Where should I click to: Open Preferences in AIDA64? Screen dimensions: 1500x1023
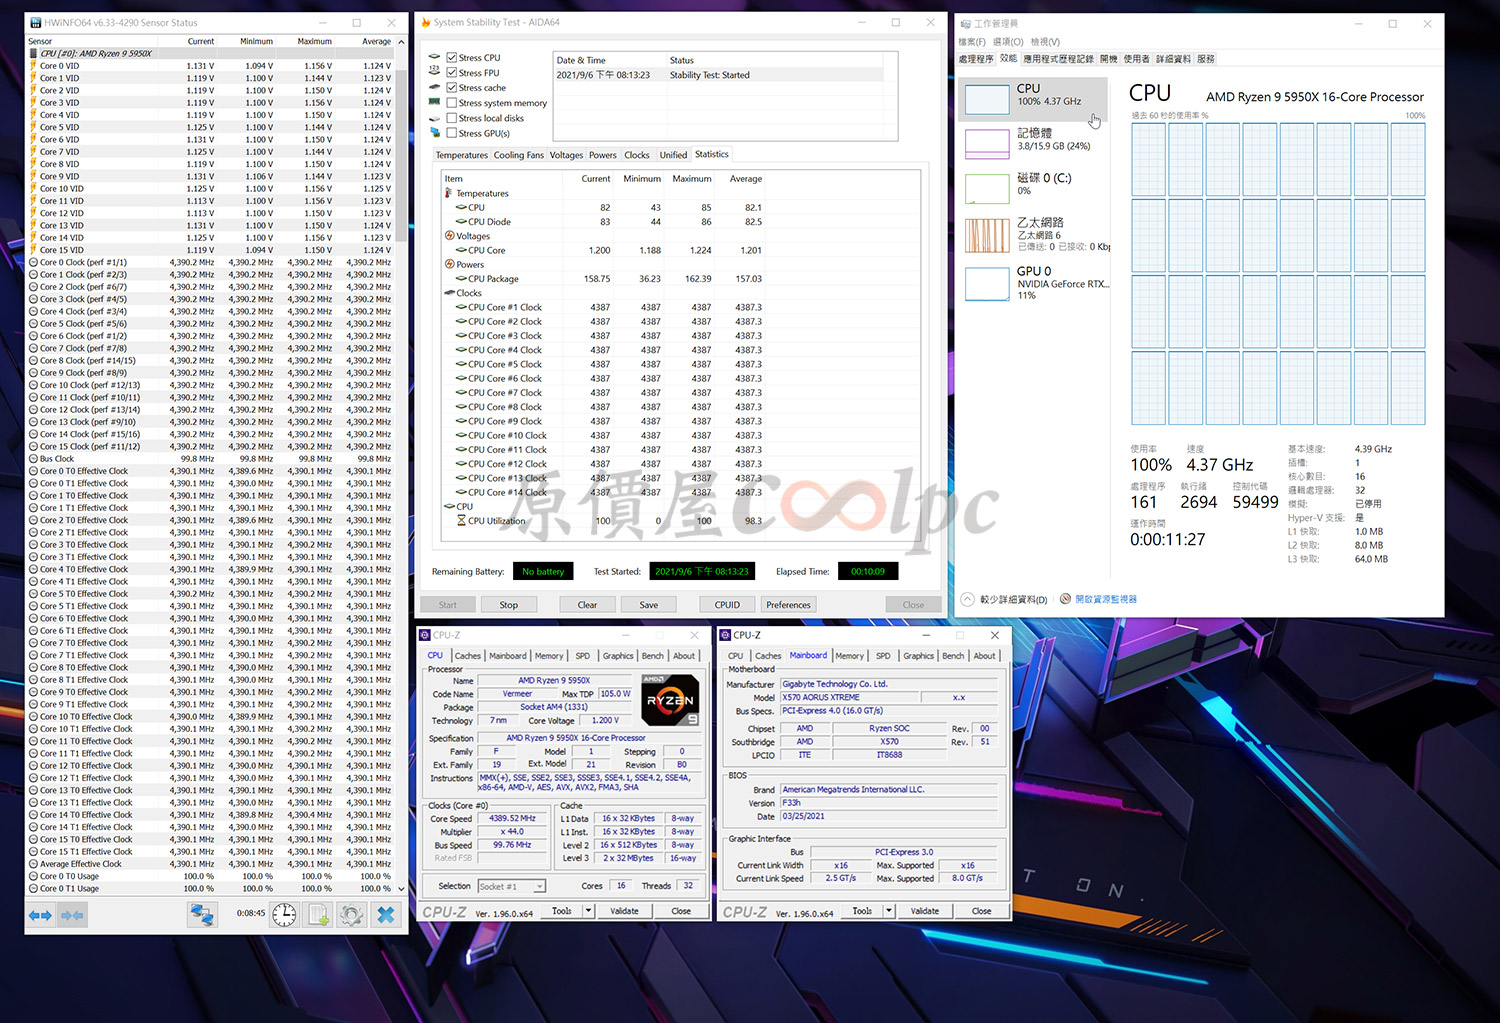pos(788,605)
